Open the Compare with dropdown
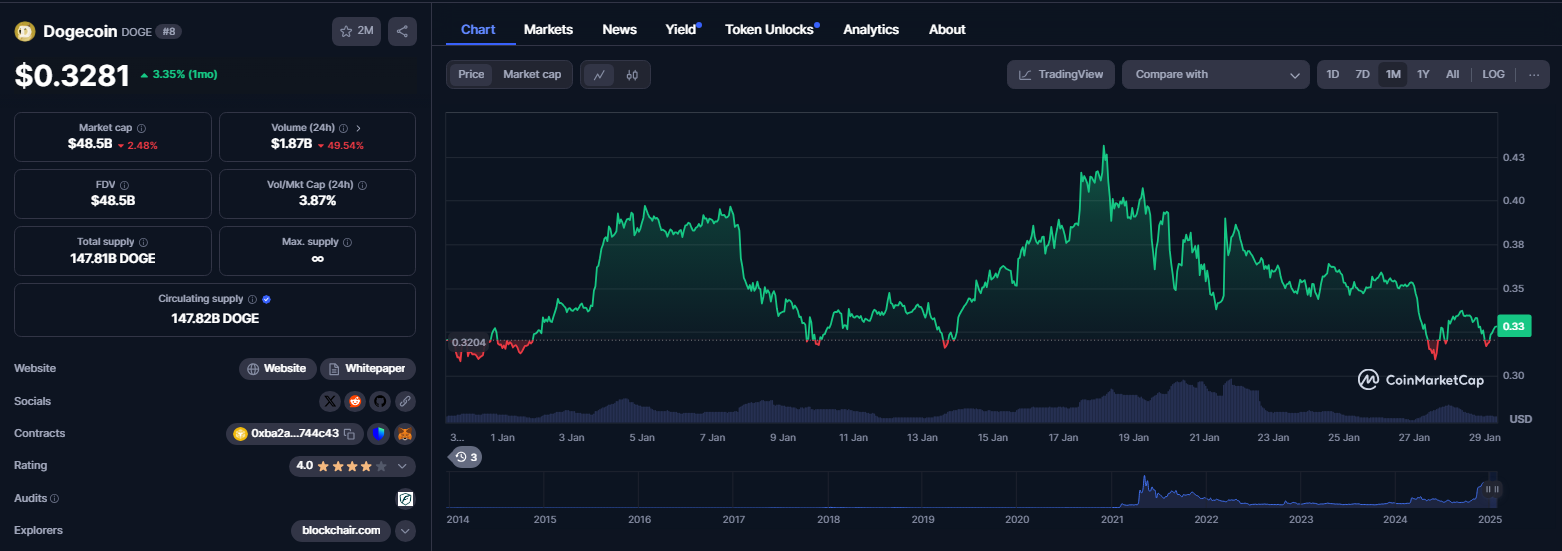Image resolution: width=1562 pixels, height=551 pixels. 1215,75
